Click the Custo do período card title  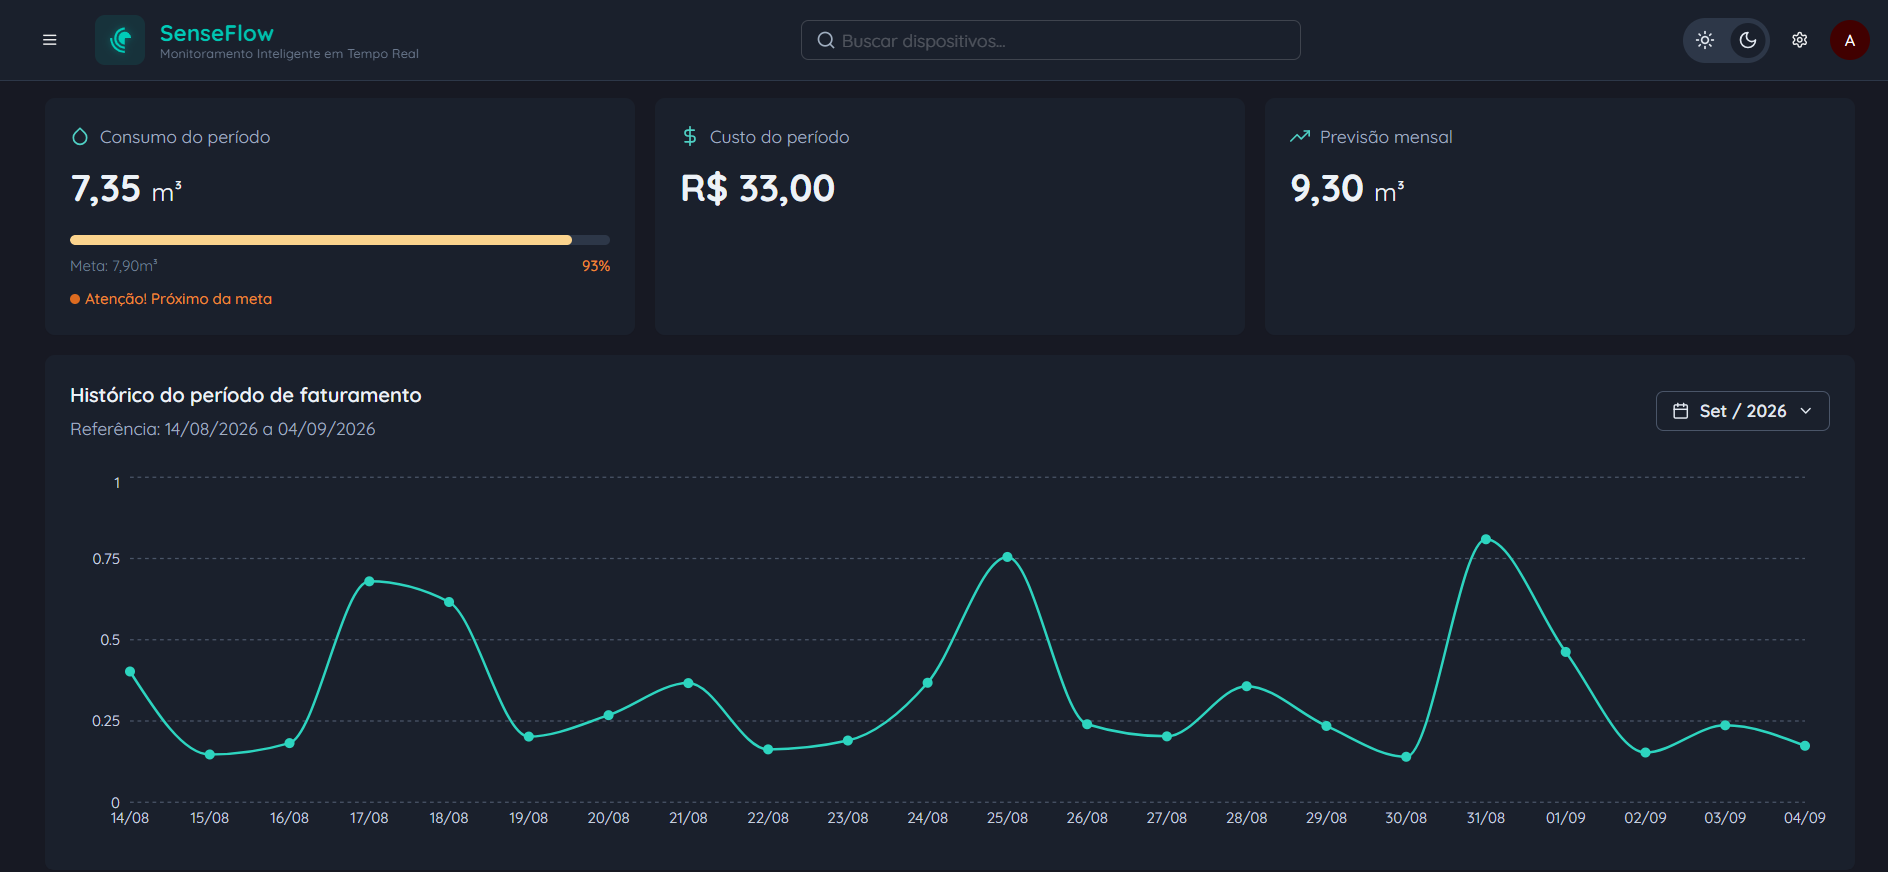tap(779, 137)
